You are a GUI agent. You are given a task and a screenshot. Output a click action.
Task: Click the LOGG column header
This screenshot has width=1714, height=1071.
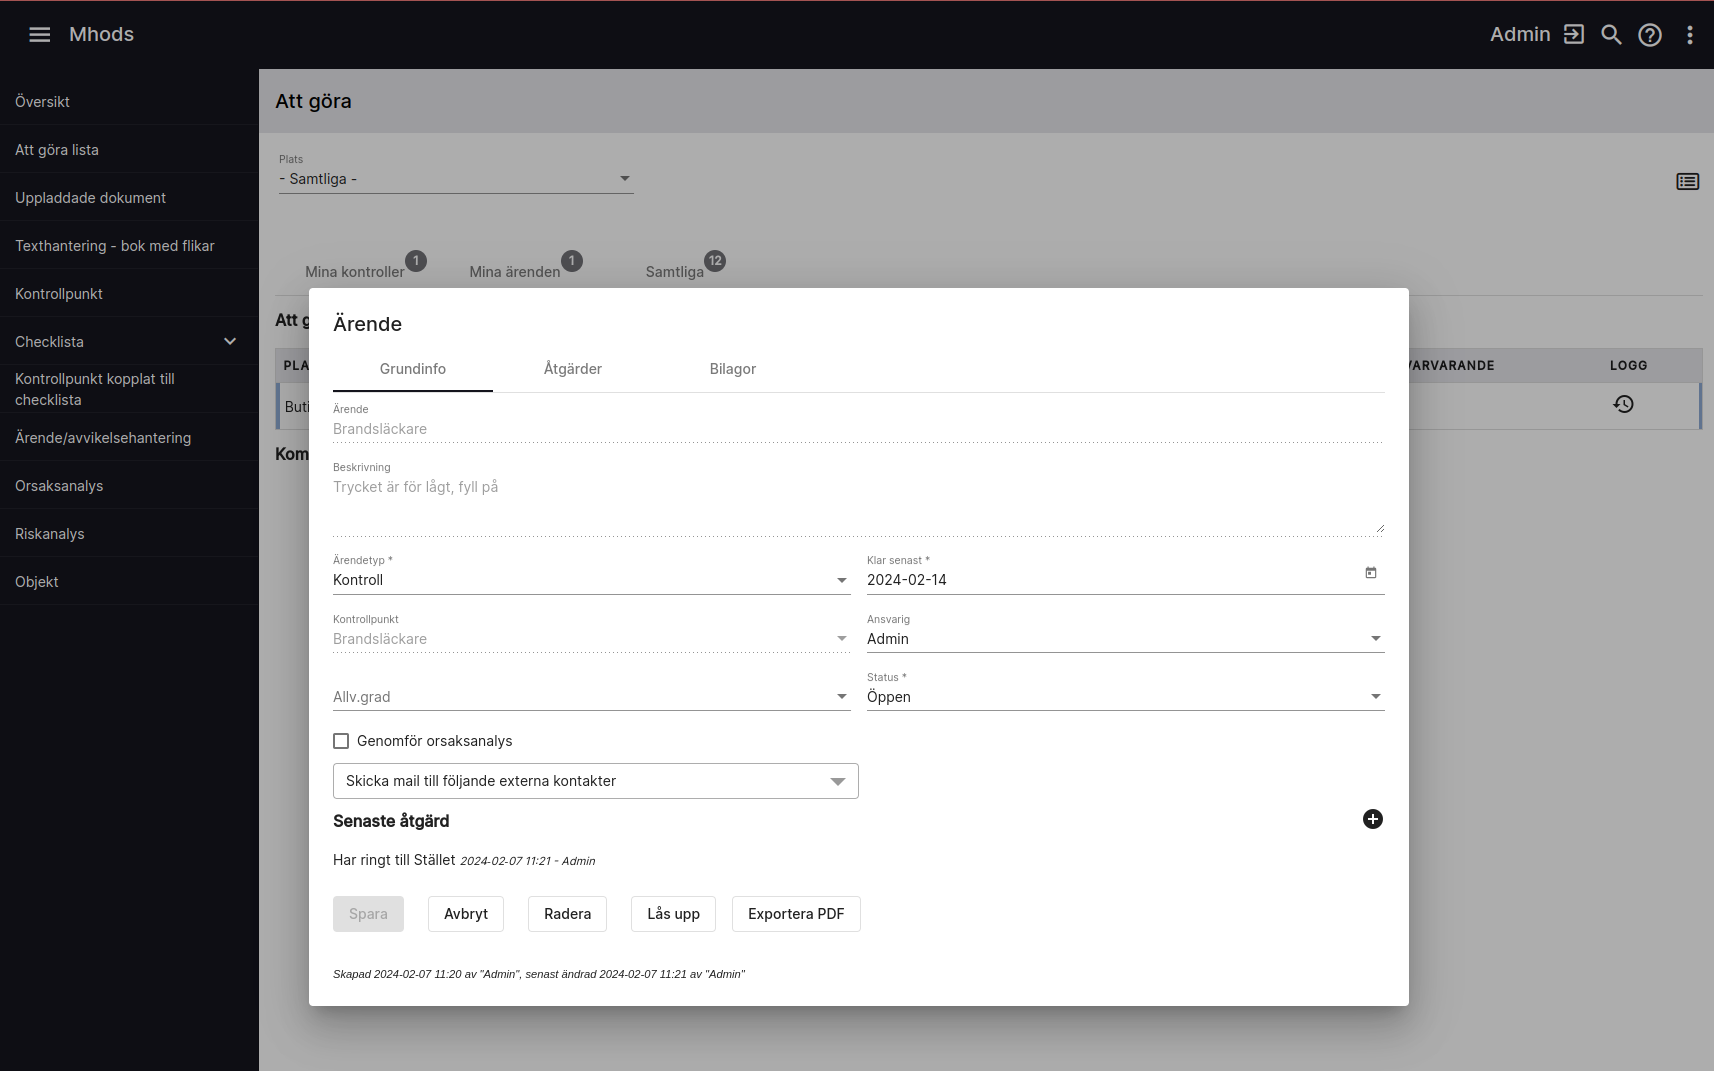[x=1628, y=365]
